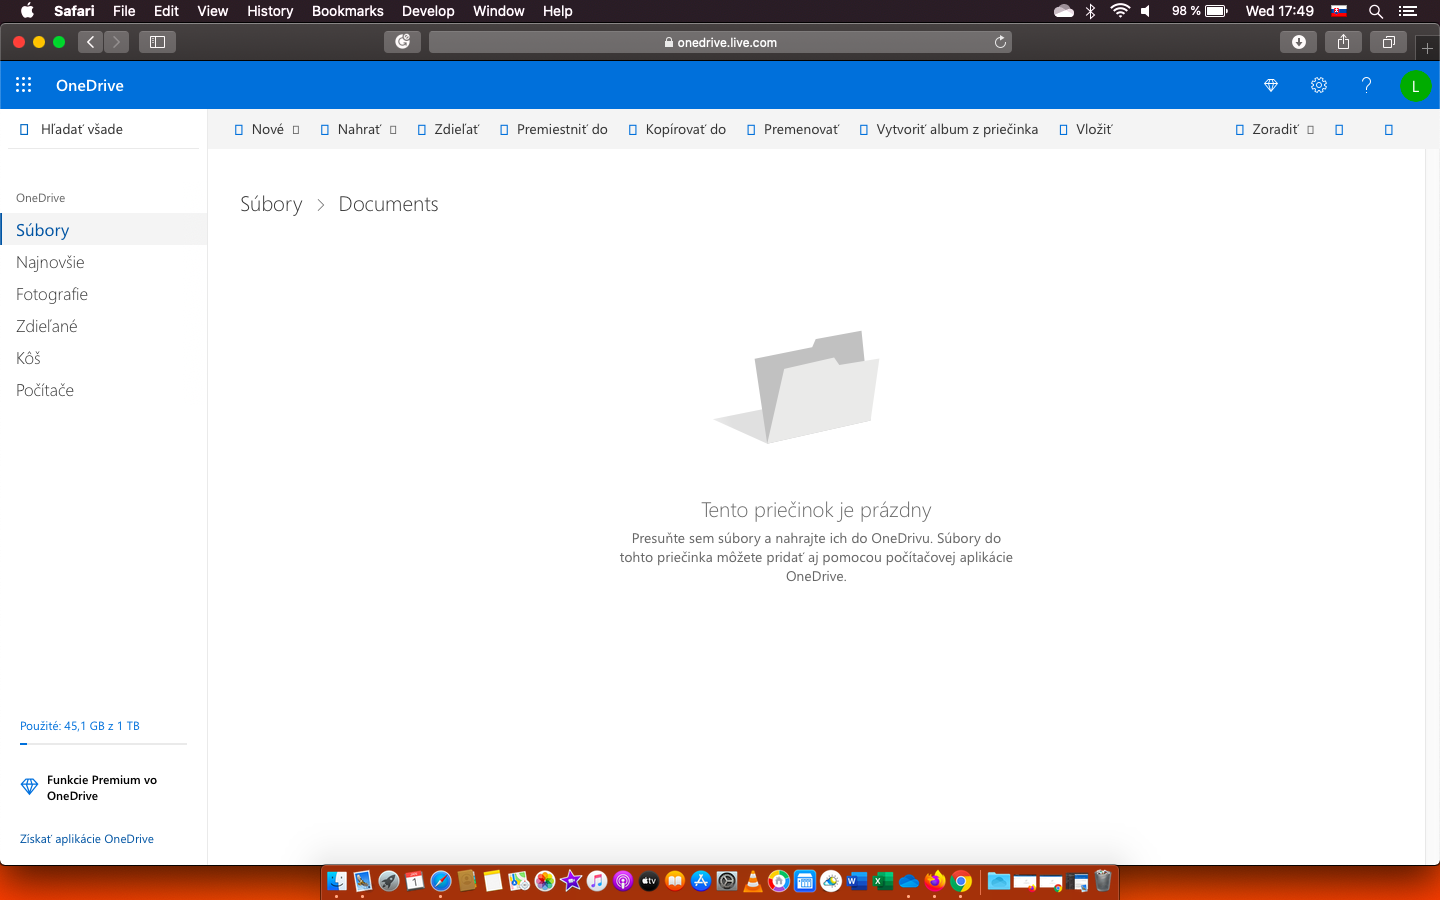Expand the Nové dropdown
This screenshot has width=1440, height=900.
click(x=267, y=129)
